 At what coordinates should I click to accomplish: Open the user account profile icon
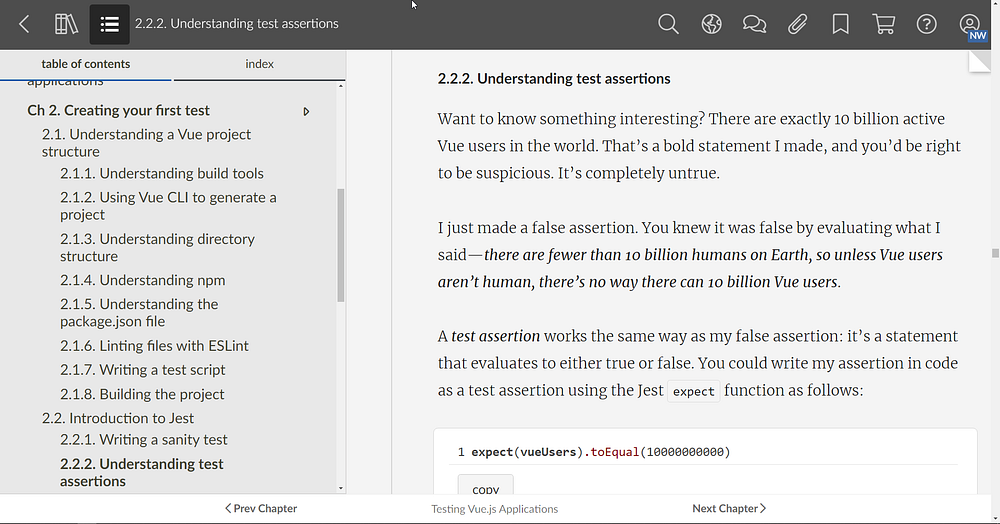click(970, 24)
